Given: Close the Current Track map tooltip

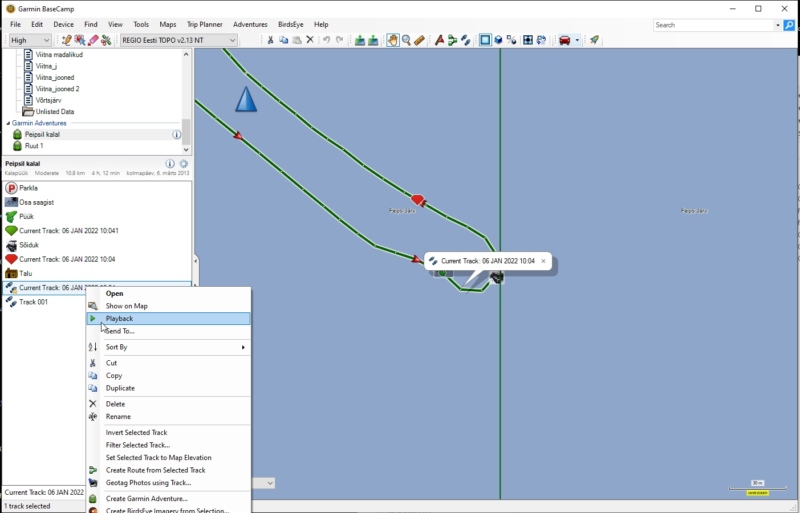Looking at the screenshot, I should (x=543, y=261).
